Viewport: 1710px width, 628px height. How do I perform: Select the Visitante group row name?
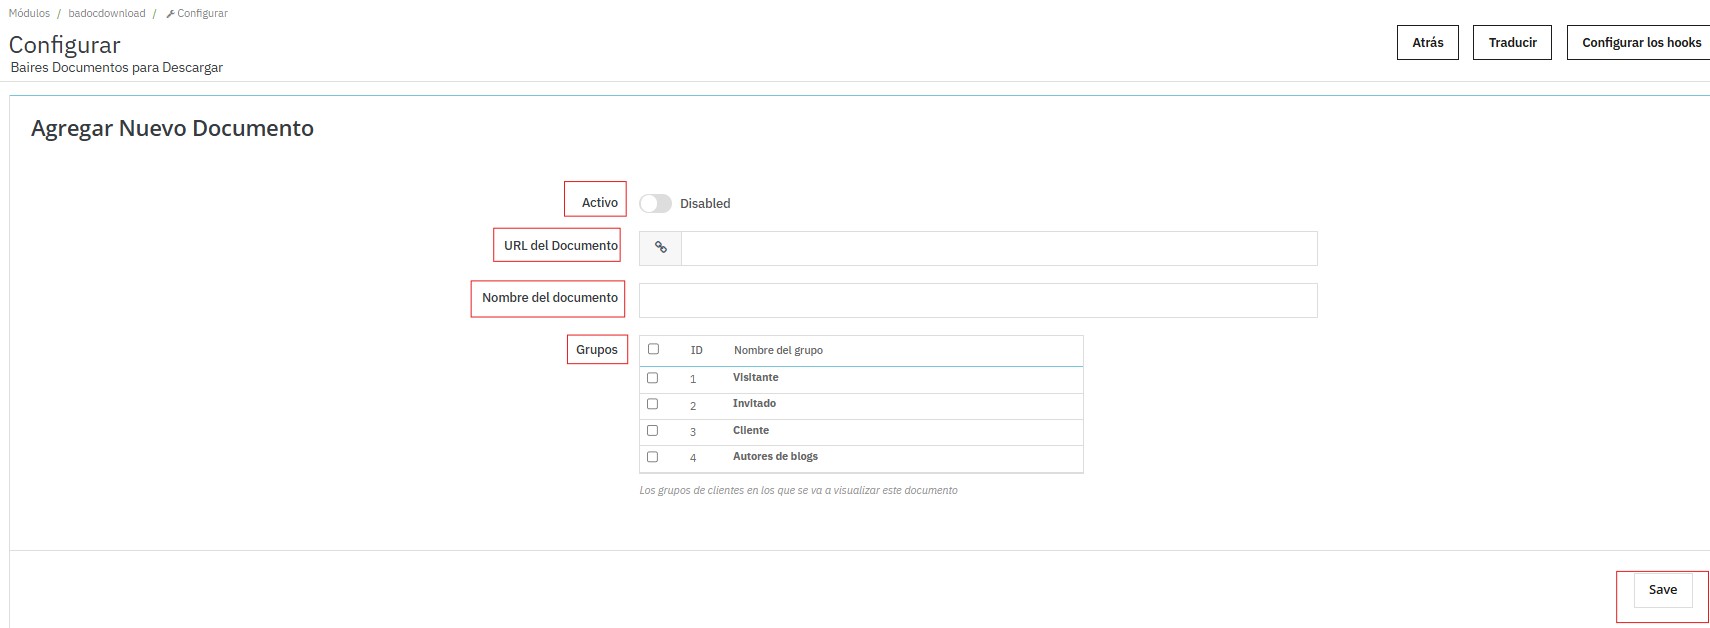(x=755, y=378)
